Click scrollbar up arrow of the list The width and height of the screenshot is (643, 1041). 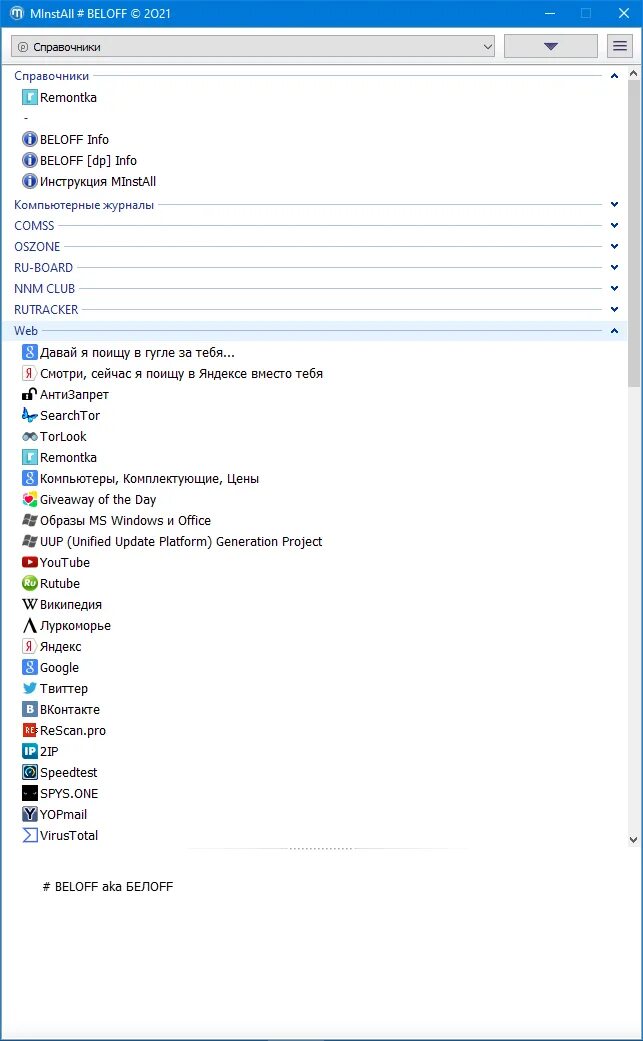point(634,74)
